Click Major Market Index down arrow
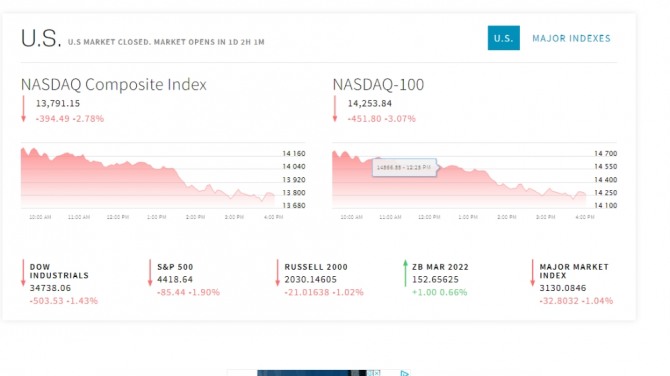The image size is (670, 376). 532,273
